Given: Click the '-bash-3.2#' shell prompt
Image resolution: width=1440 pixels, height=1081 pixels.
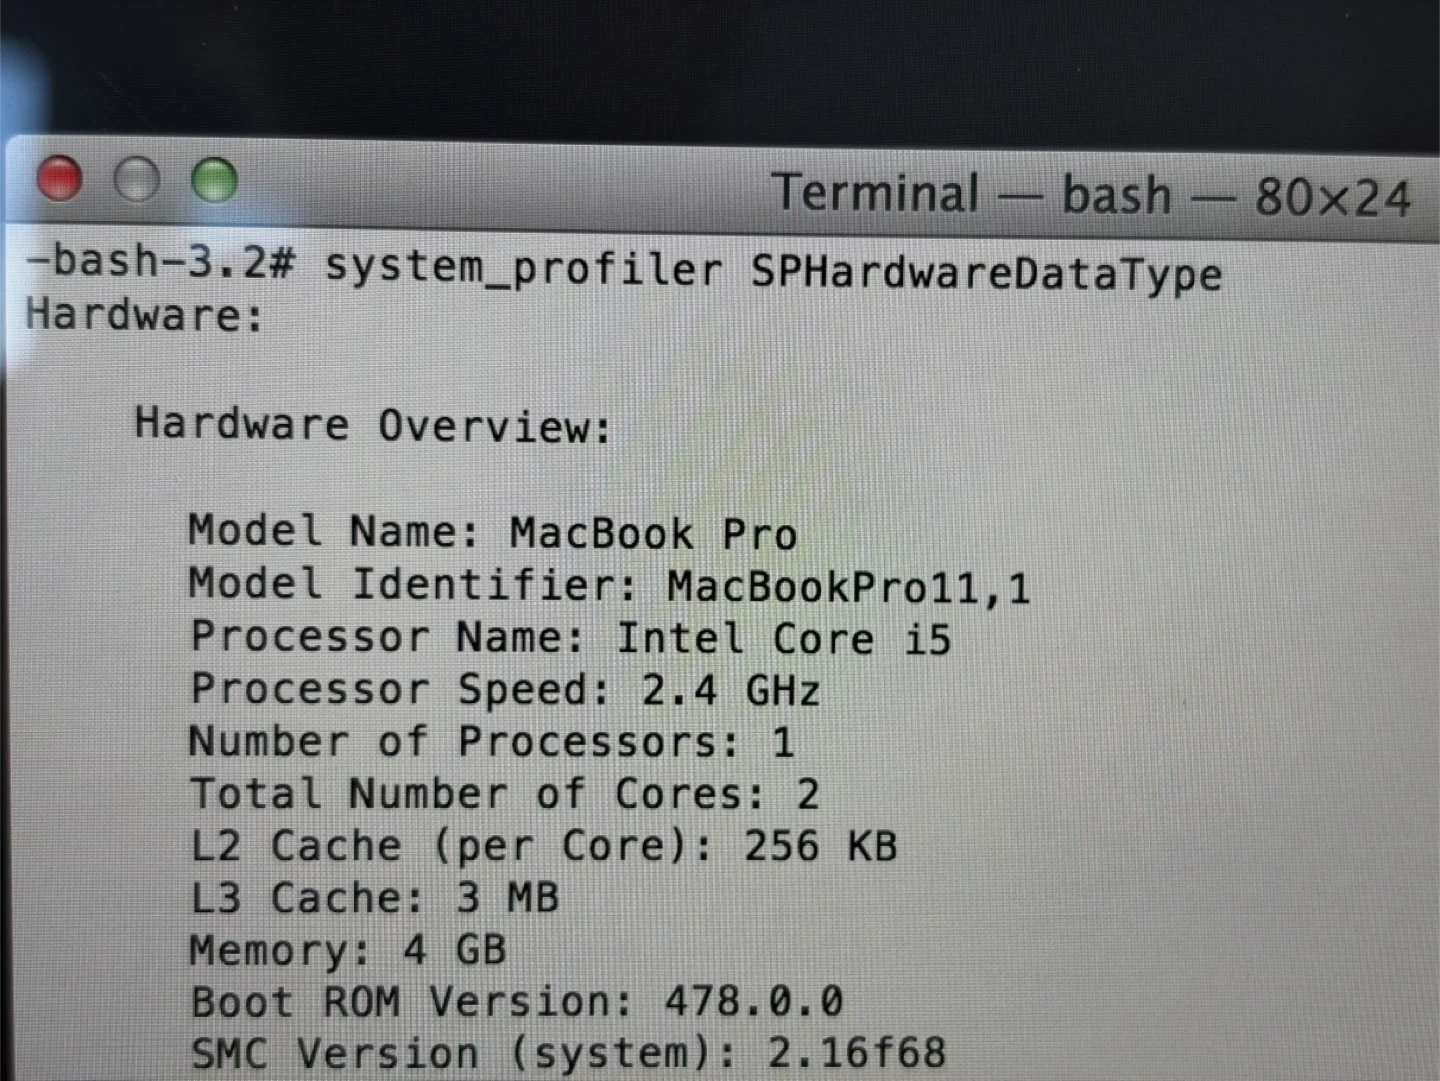Looking at the screenshot, I should pos(160,262).
